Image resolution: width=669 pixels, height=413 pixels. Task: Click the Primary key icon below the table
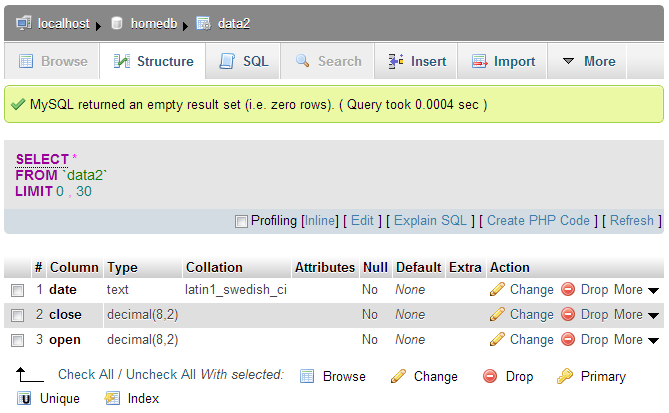(x=565, y=376)
